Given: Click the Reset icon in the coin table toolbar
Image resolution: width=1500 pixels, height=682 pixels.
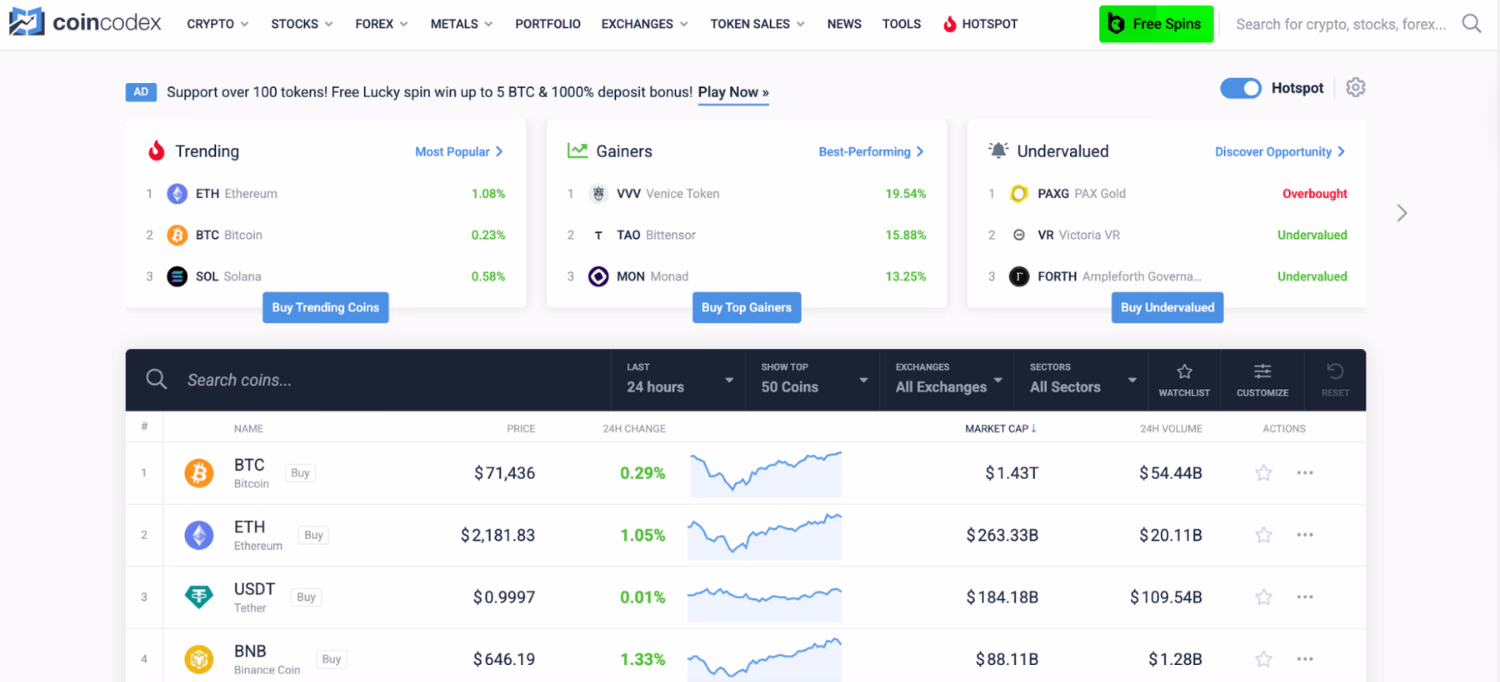Looking at the screenshot, I should click(x=1335, y=372).
